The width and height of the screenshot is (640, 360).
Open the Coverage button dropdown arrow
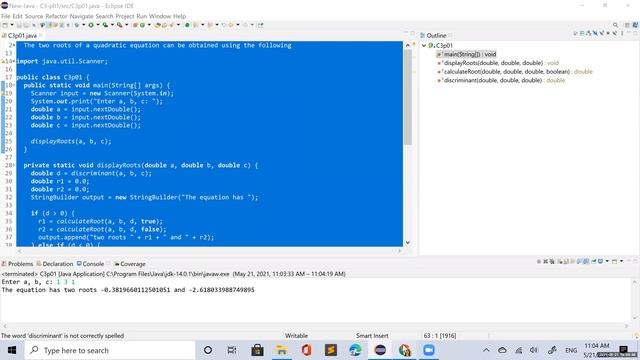pyautogui.click(x=112, y=25)
